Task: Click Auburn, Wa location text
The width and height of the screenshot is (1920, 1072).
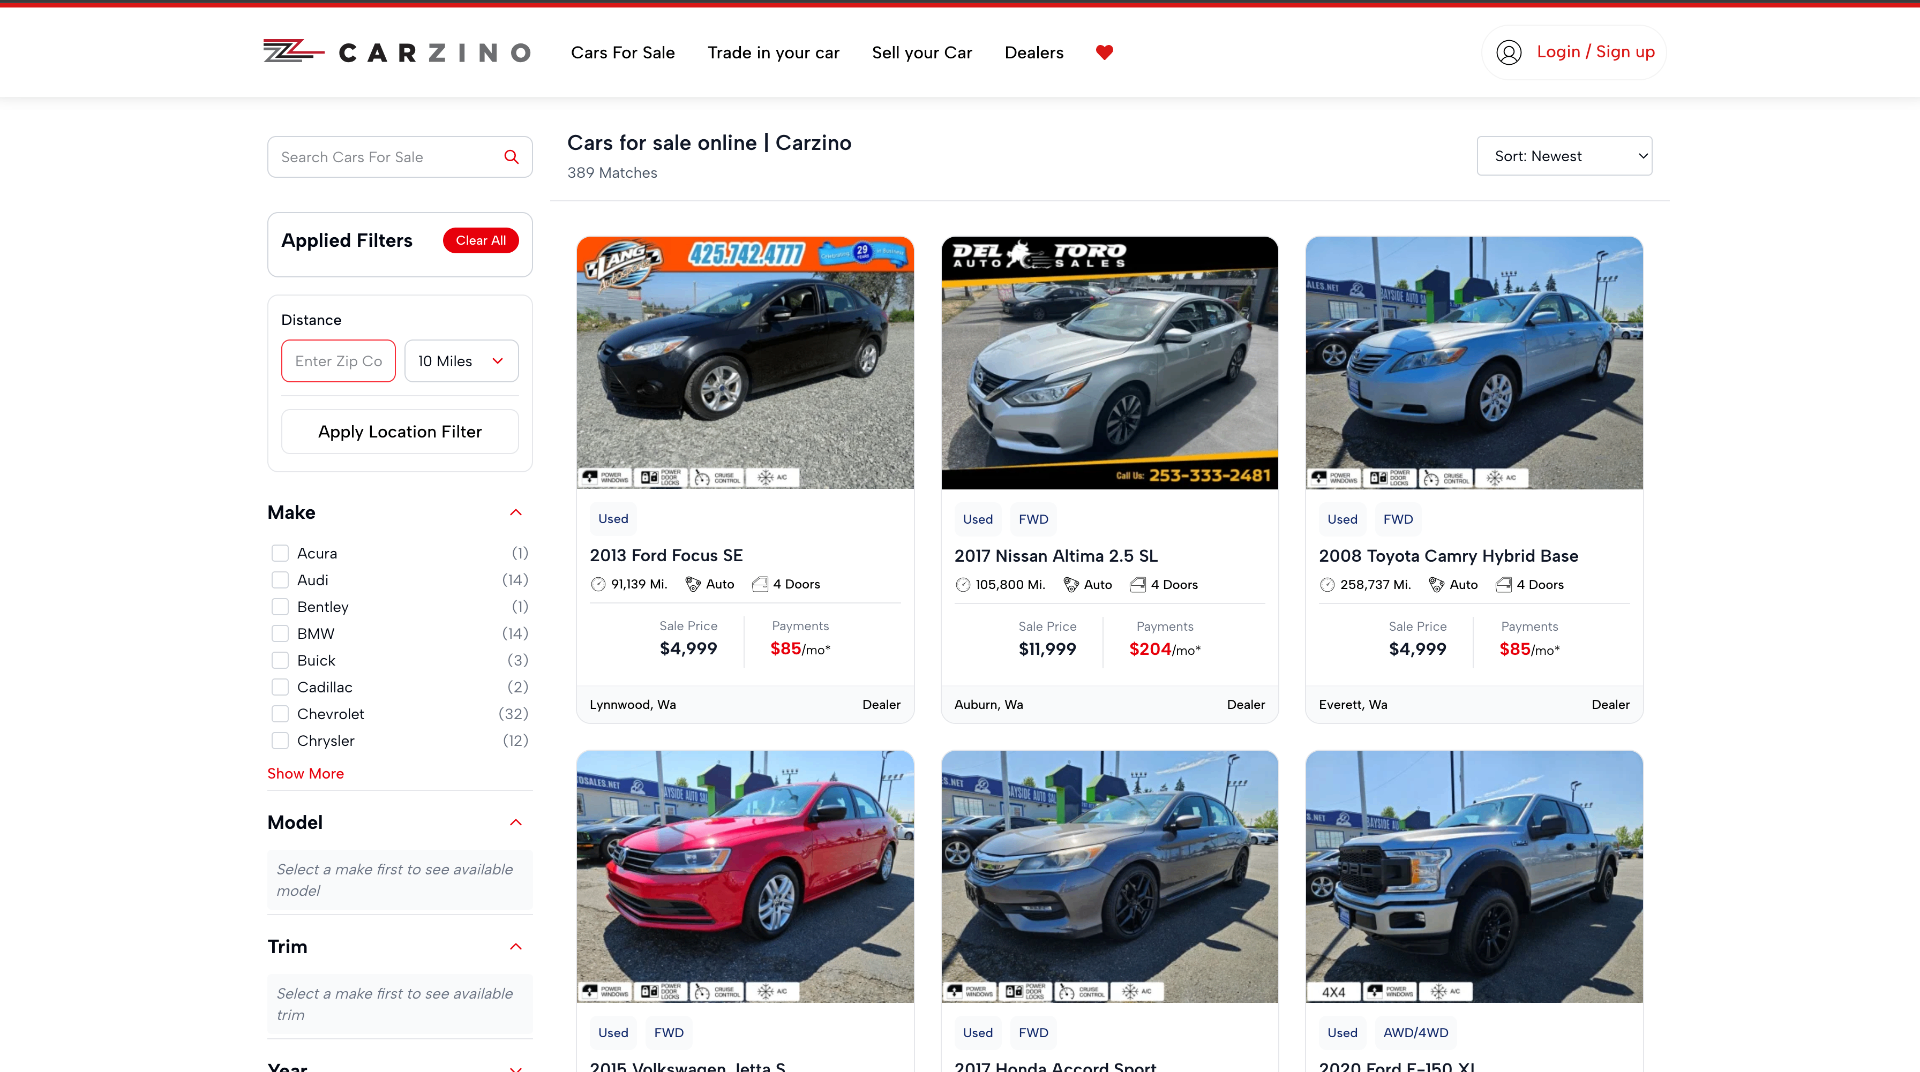Action: (x=988, y=705)
